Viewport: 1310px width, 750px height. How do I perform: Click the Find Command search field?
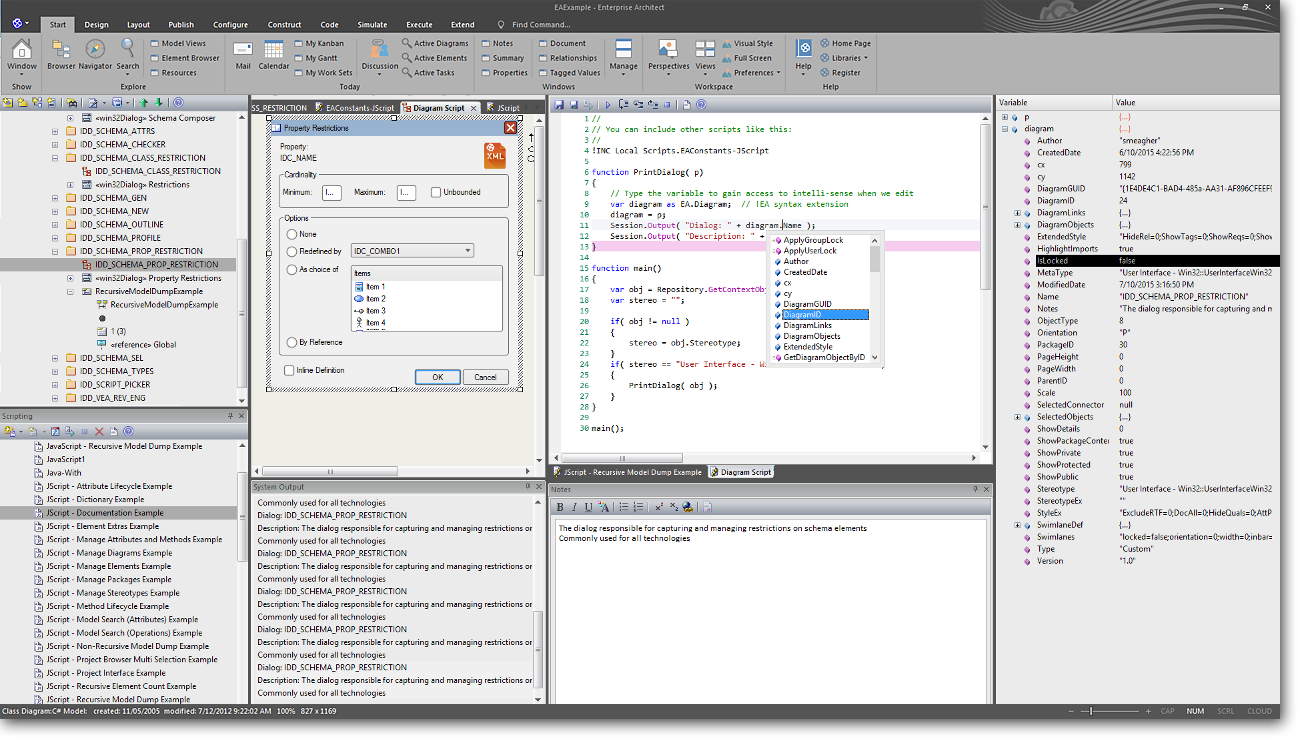pyautogui.click(x=540, y=24)
